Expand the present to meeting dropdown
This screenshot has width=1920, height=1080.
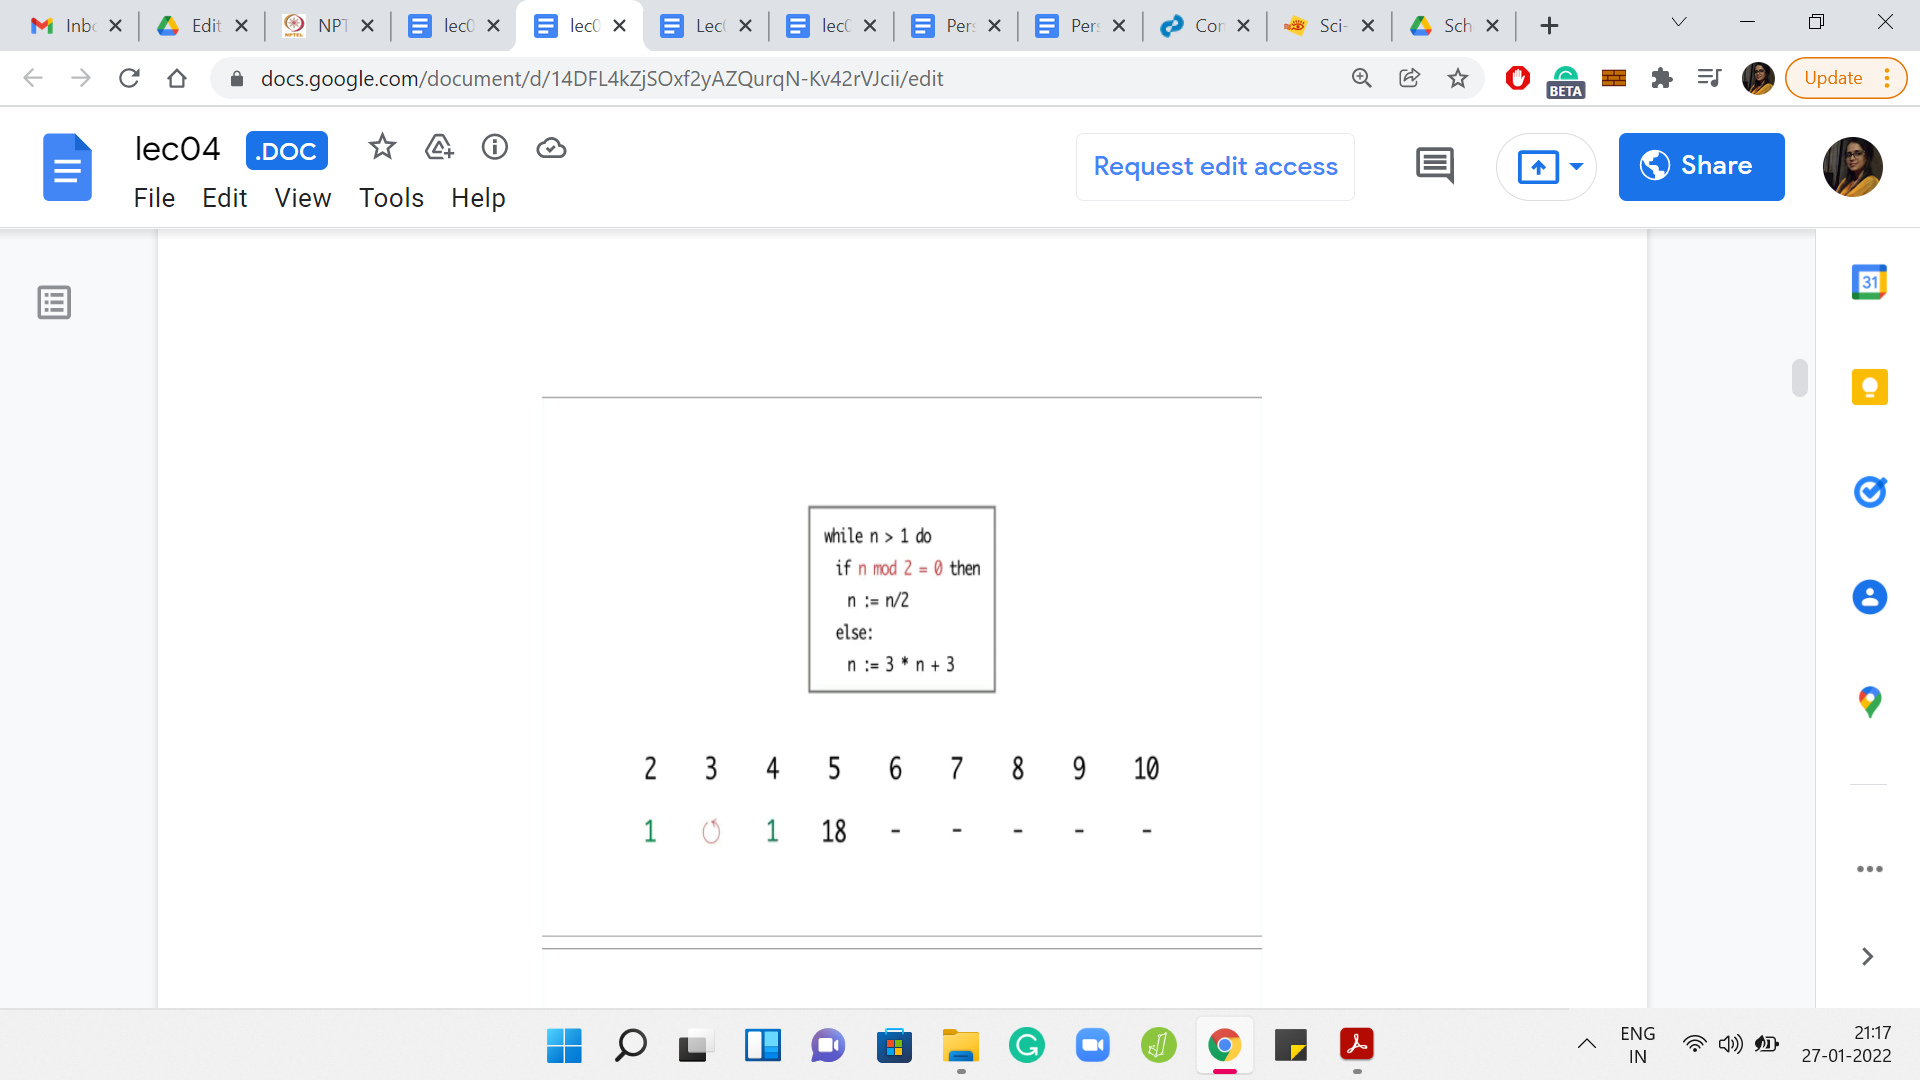1577,166
